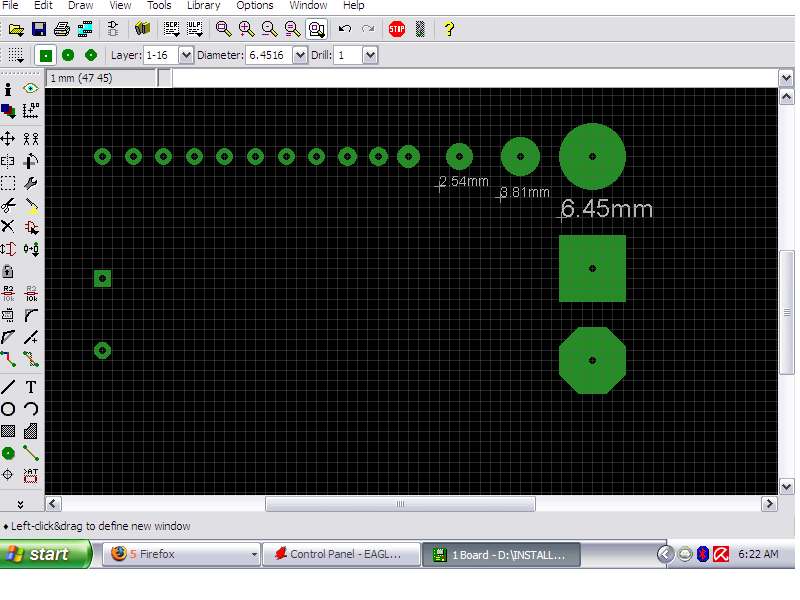Activate zoom select window tool
800x600 pixels.
click(x=316, y=29)
